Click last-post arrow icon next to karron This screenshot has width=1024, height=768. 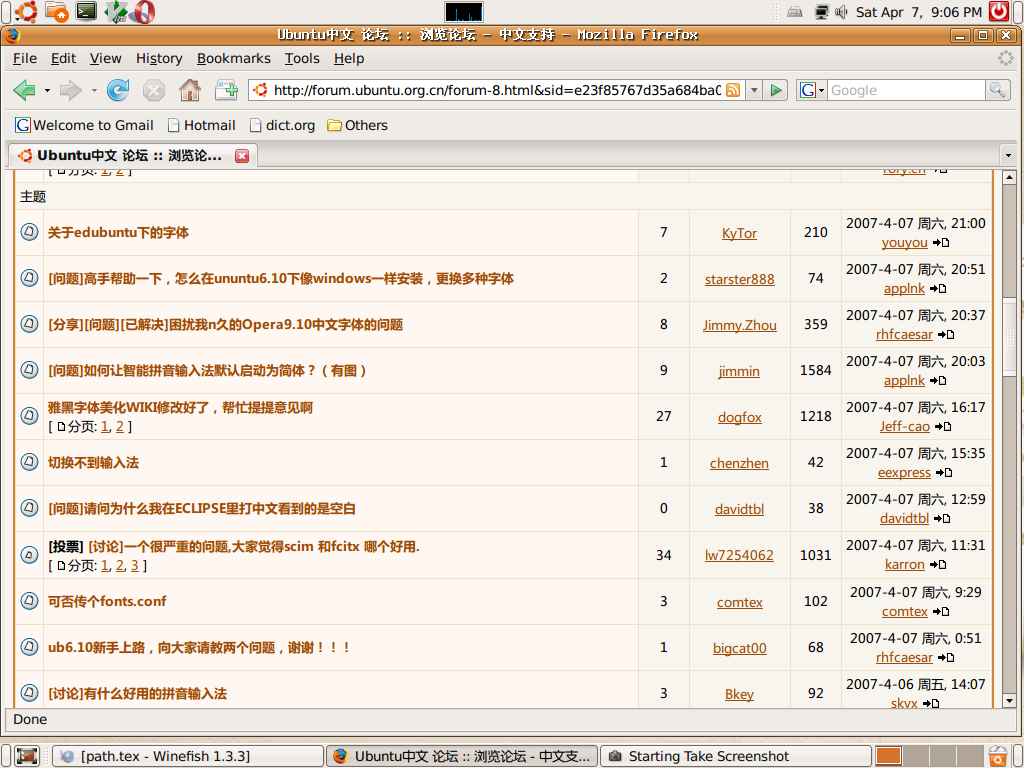(x=937, y=564)
